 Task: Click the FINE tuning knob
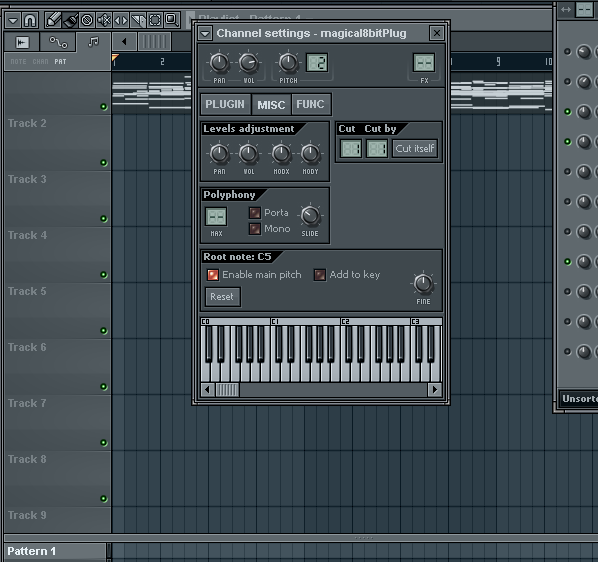pos(423,284)
